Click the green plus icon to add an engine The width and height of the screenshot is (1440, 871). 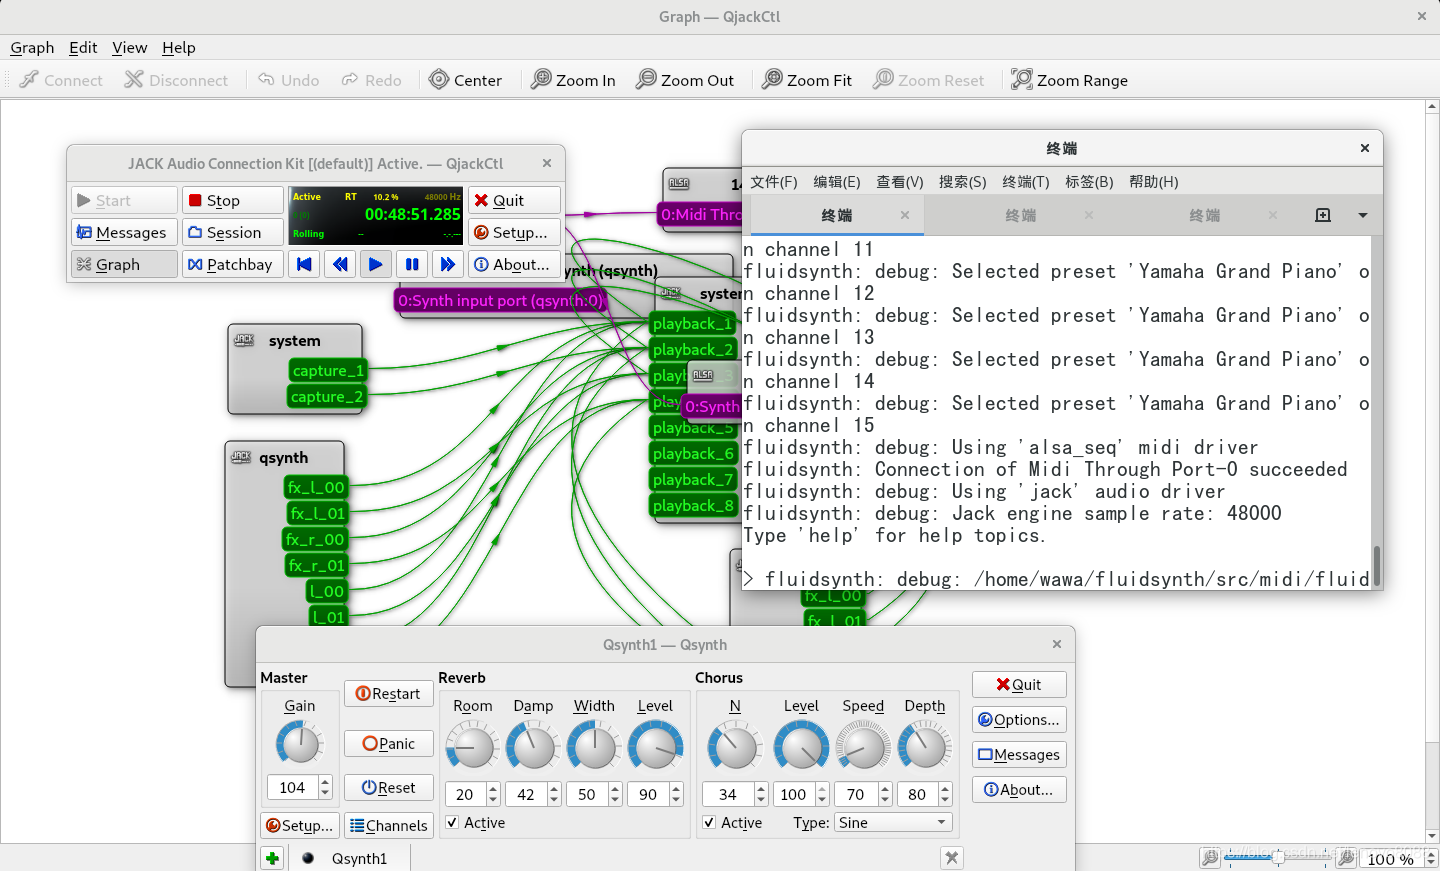[x=272, y=858]
